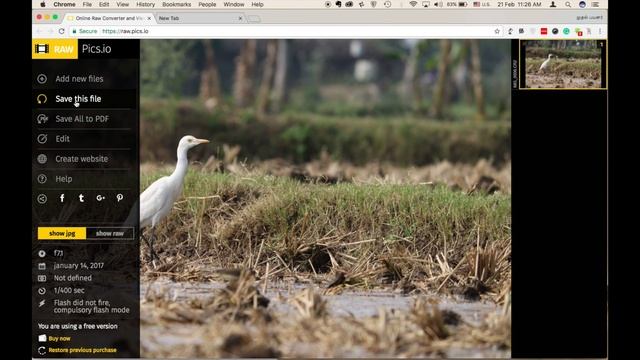Click the Save All to PDF icon
The image size is (640, 360).
coord(42,119)
